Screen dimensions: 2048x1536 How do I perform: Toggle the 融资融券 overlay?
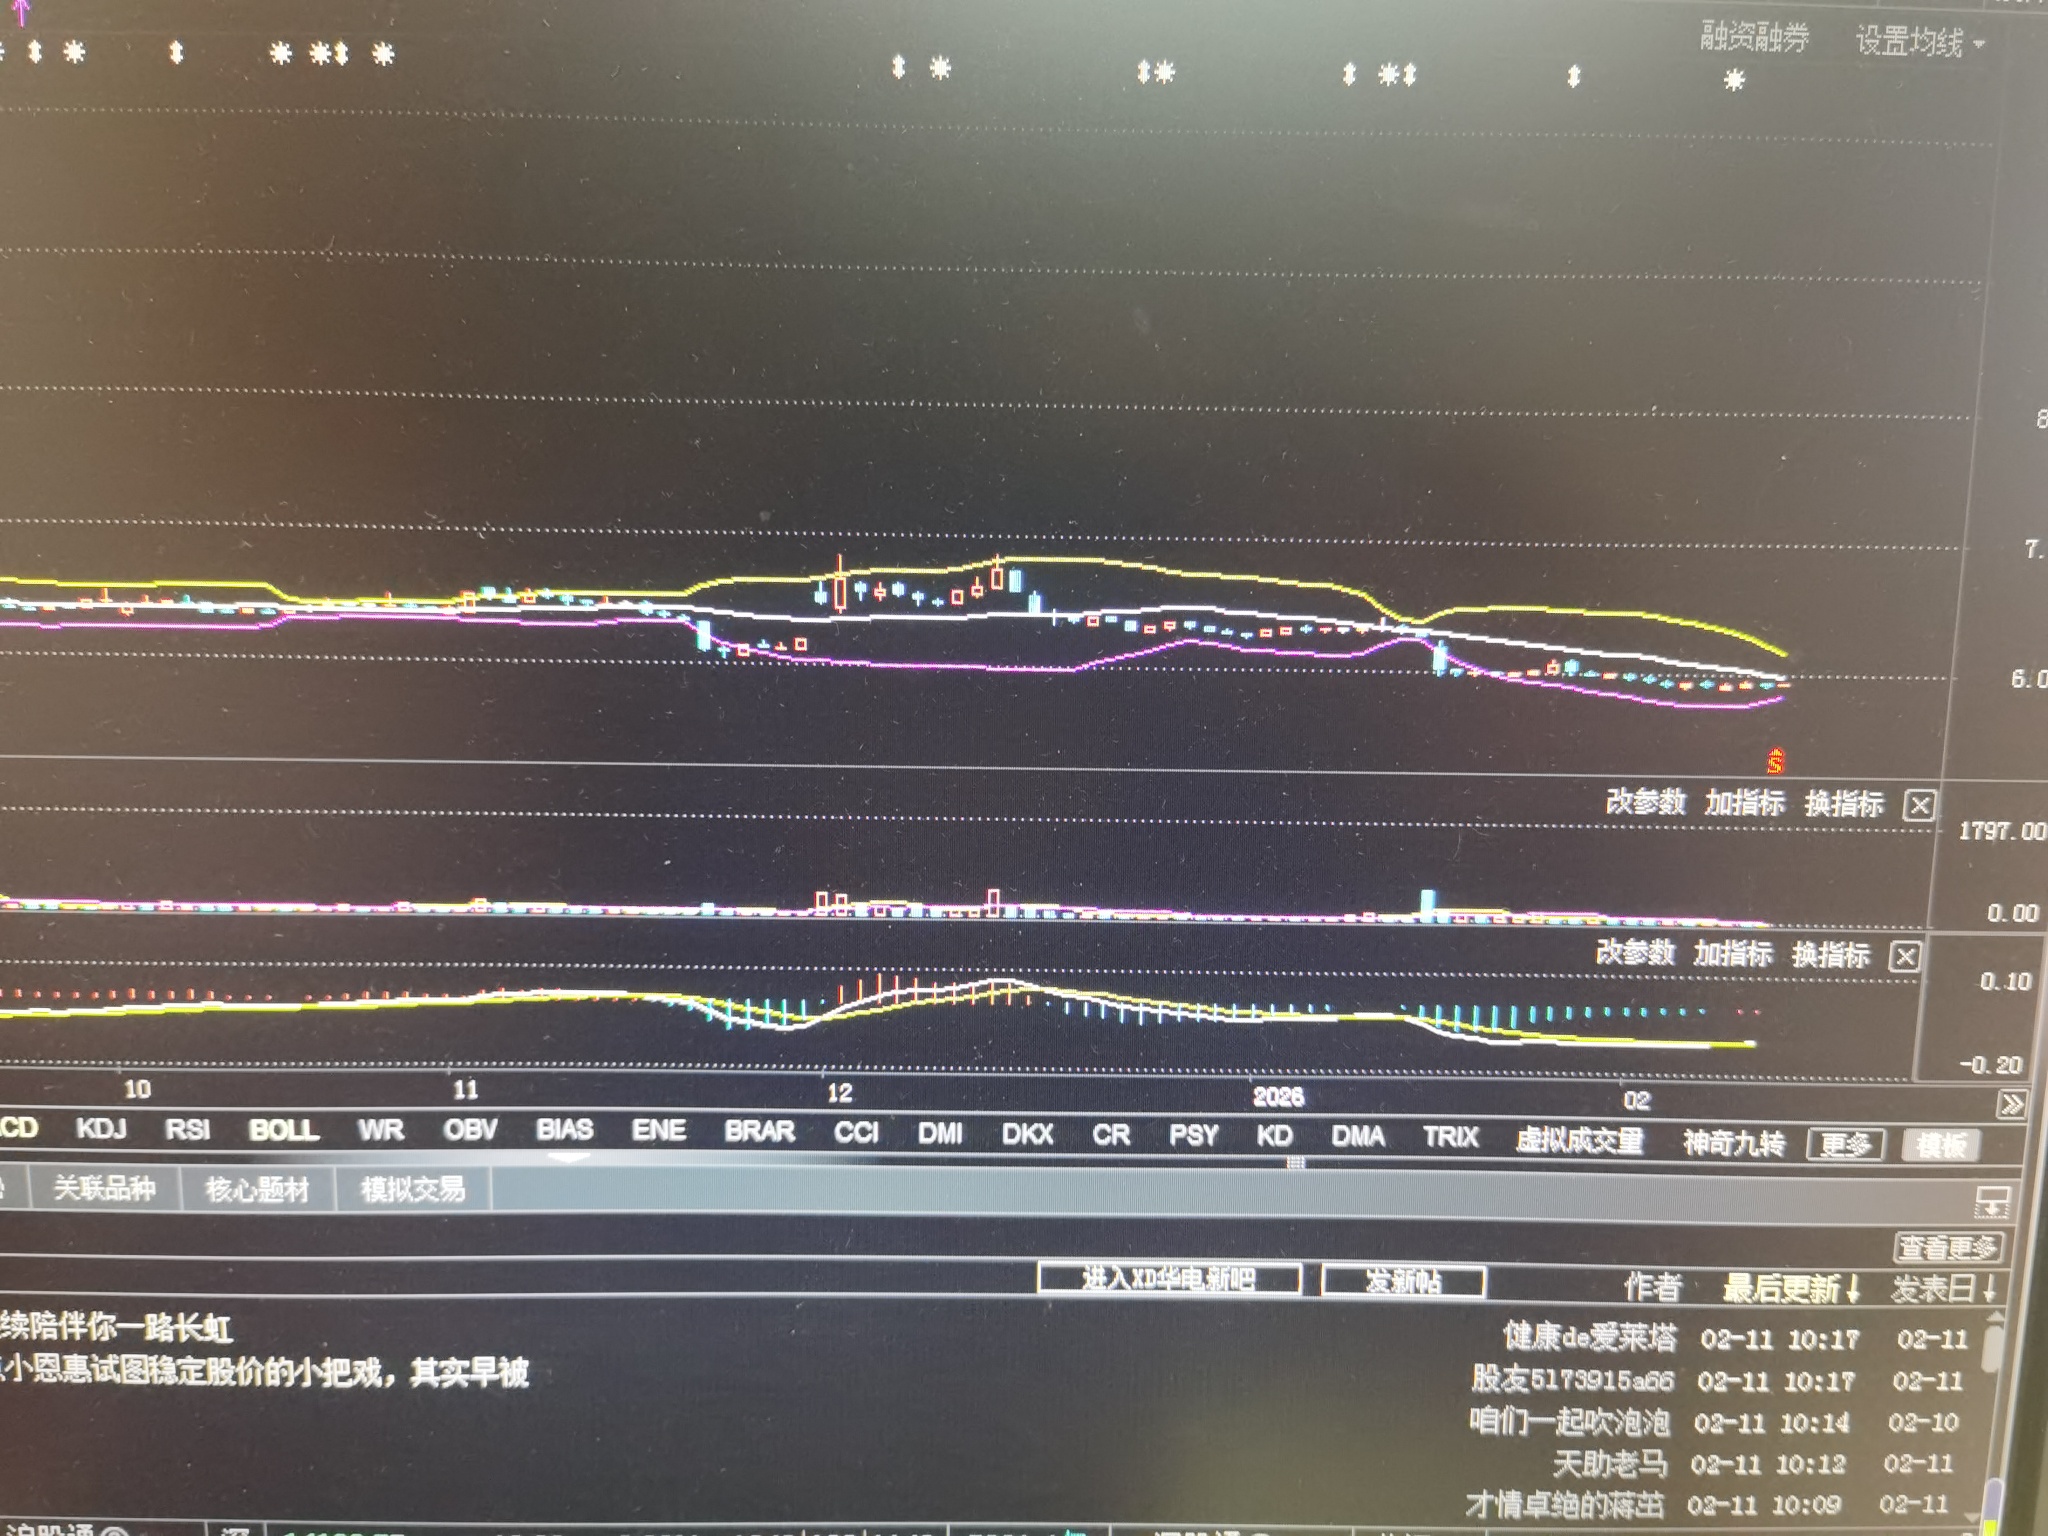(x=1755, y=38)
